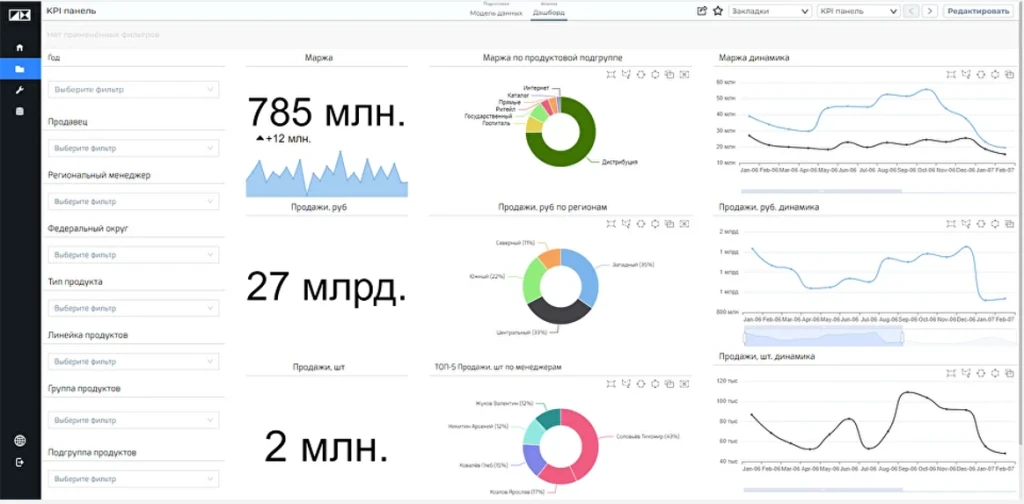Screen dimensions: 1024x504
Task: Click the Редактировать button
Action: pyautogui.click(x=978, y=11)
